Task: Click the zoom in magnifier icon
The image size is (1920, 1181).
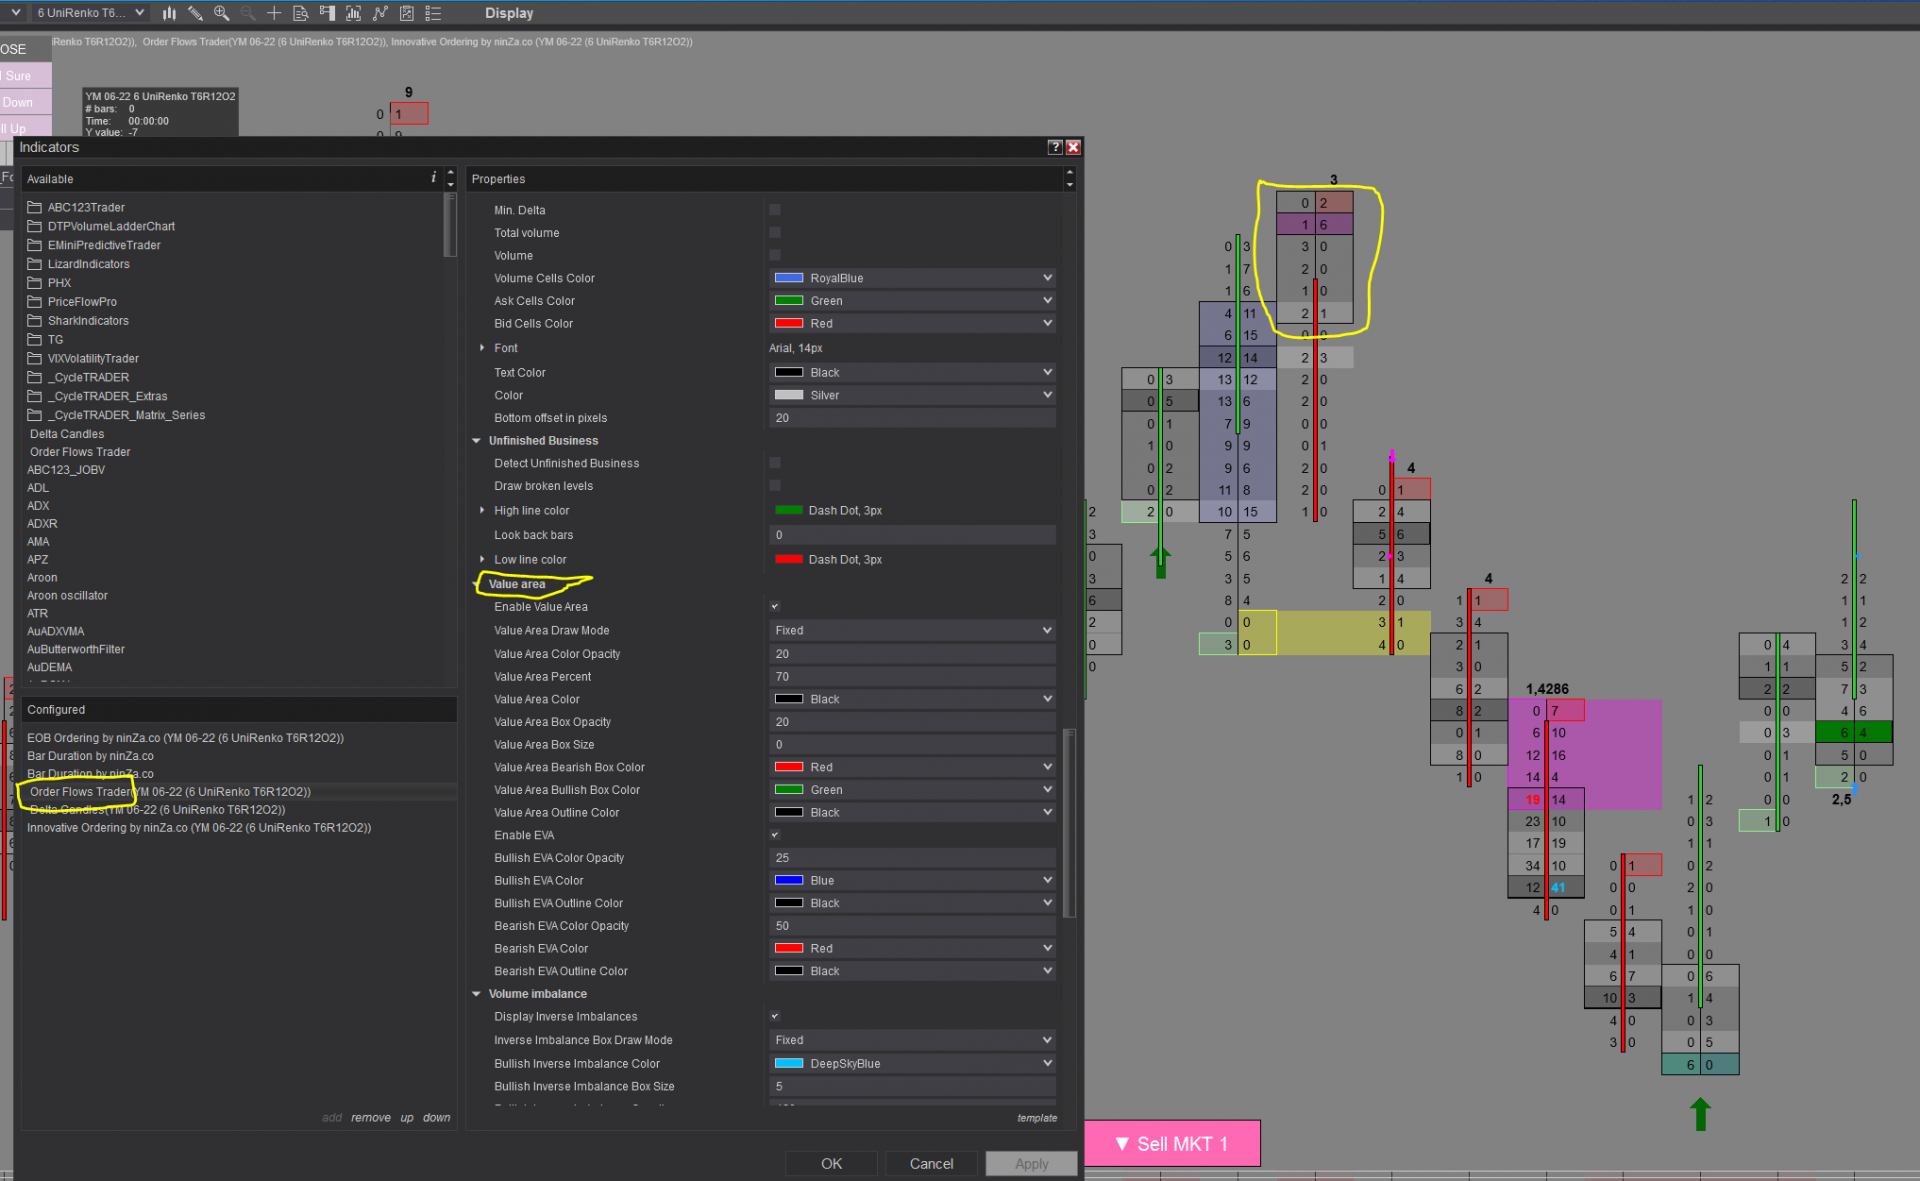Action: pos(221,13)
